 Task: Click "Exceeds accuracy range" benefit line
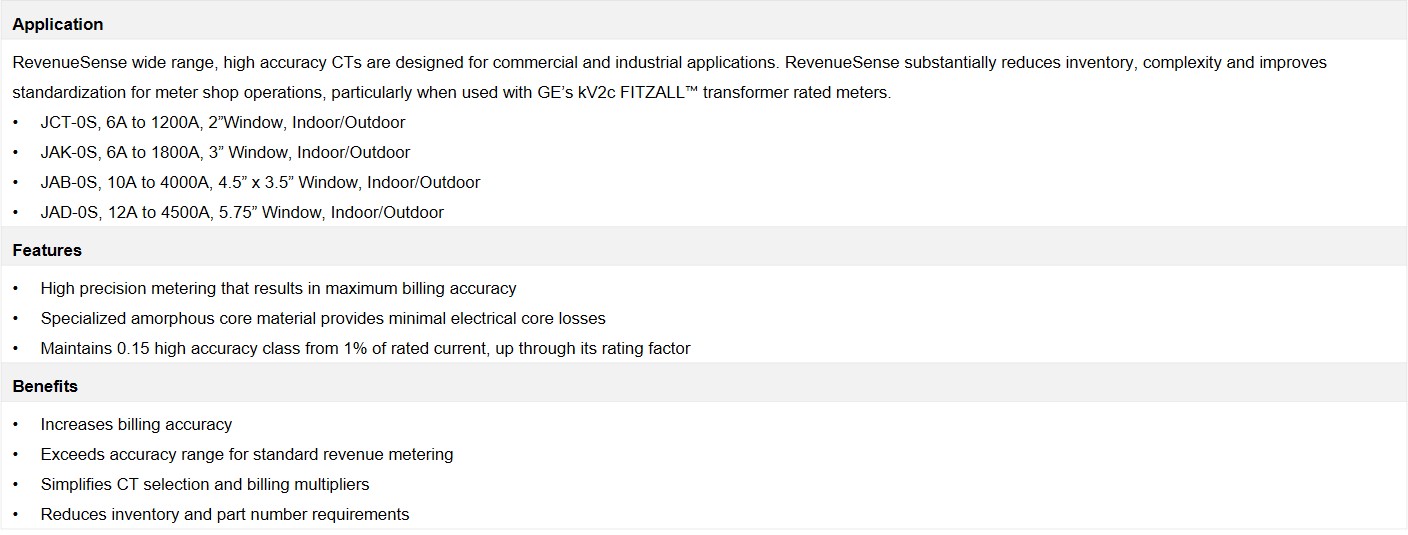pyautogui.click(x=246, y=454)
